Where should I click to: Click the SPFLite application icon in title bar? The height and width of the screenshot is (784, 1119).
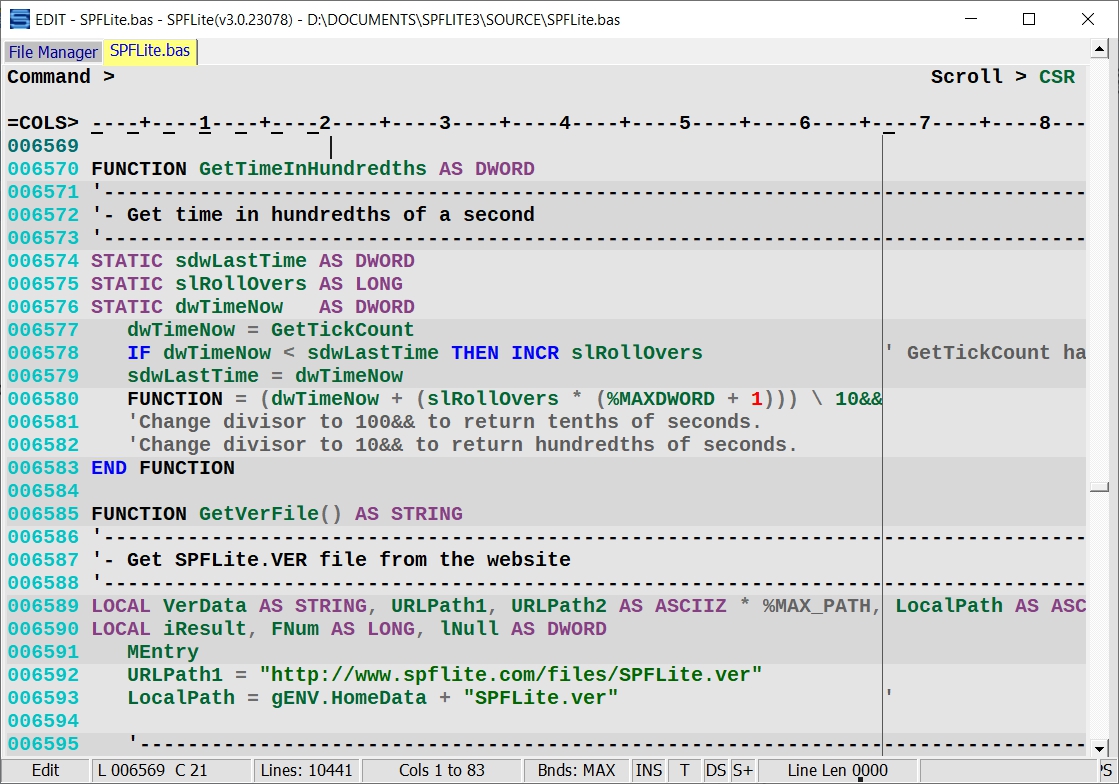coord(19,19)
